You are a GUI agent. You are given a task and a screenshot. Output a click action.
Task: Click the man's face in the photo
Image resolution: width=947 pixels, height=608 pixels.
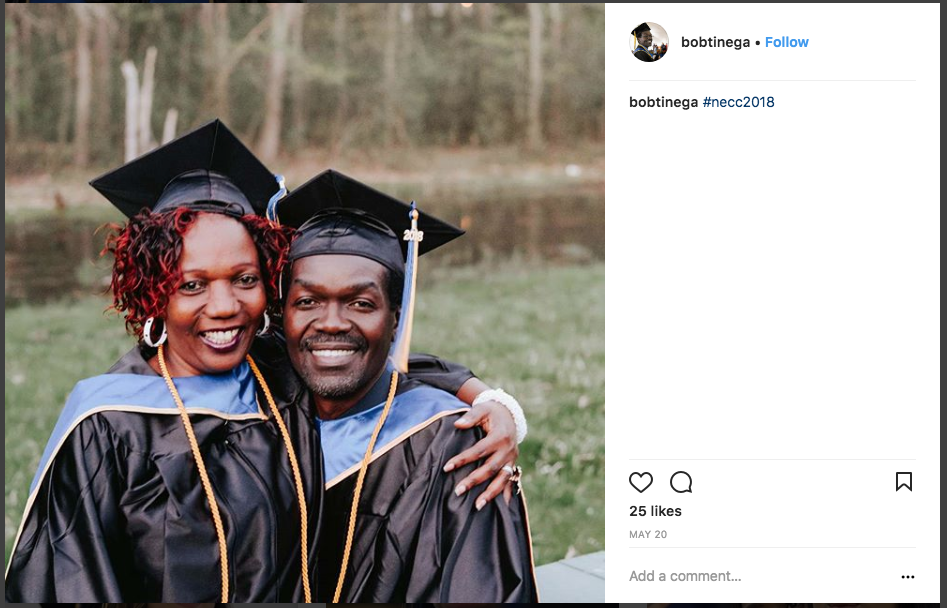(x=336, y=326)
